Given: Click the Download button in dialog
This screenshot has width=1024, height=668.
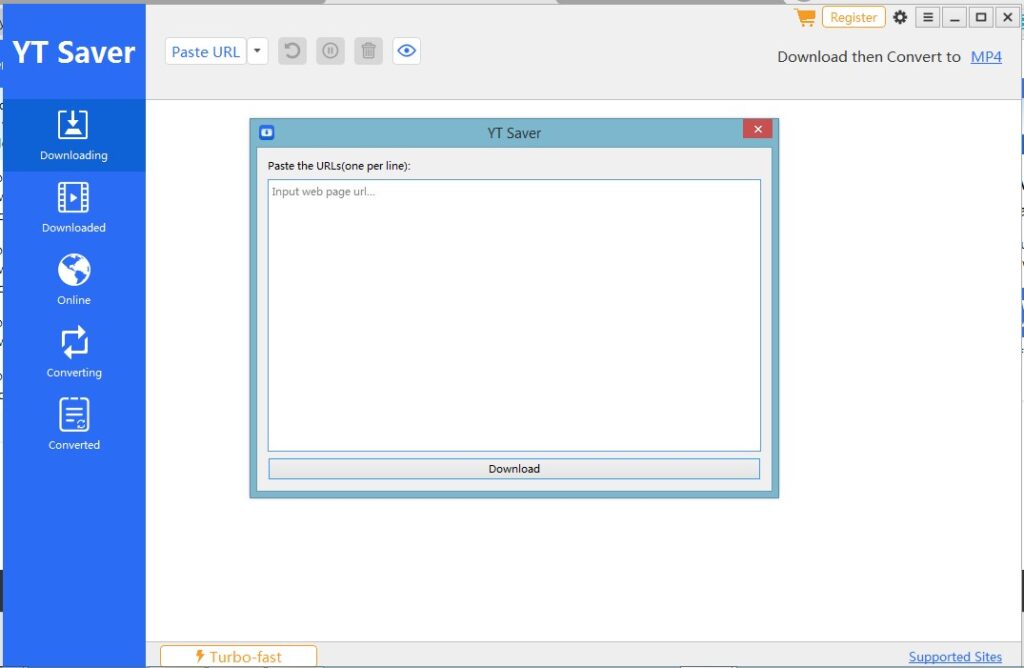Looking at the screenshot, I should [x=514, y=469].
